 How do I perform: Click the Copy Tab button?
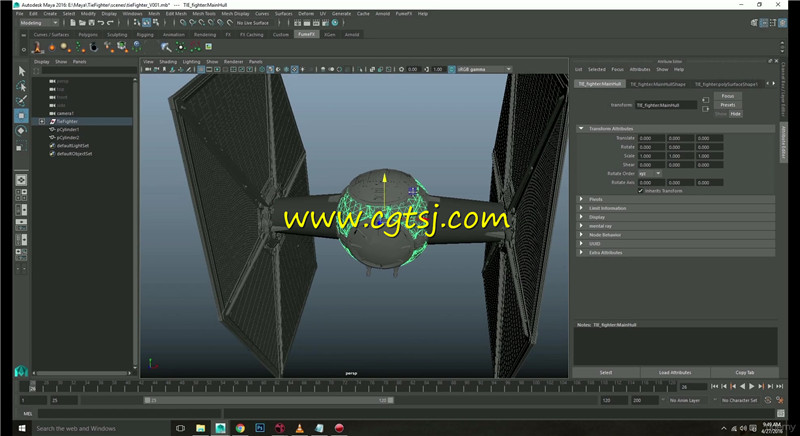pyautogui.click(x=744, y=373)
